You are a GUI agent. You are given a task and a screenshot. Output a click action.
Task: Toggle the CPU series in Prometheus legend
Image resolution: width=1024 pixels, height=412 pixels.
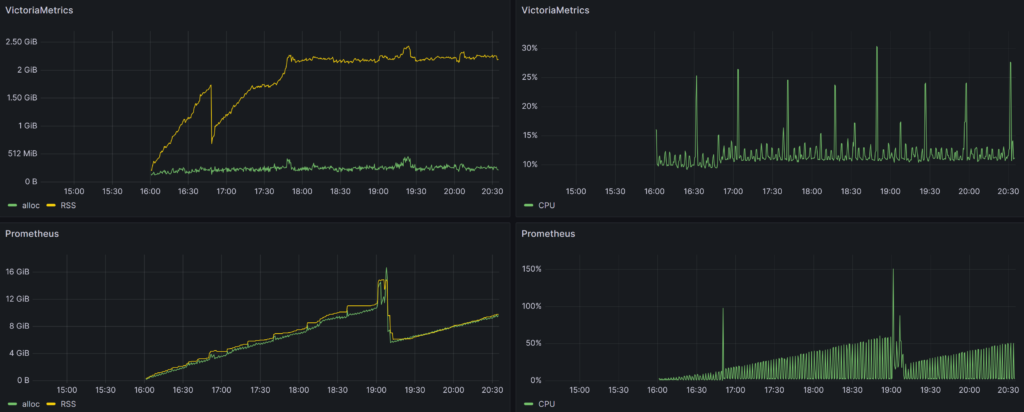548,405
